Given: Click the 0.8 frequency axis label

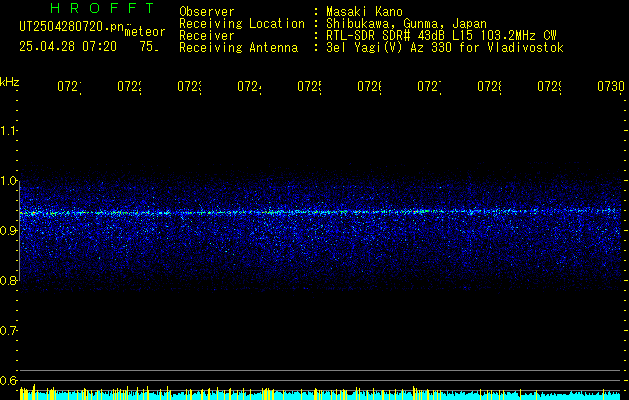Looking at the screenshot, I should click(x=9, y=280).
